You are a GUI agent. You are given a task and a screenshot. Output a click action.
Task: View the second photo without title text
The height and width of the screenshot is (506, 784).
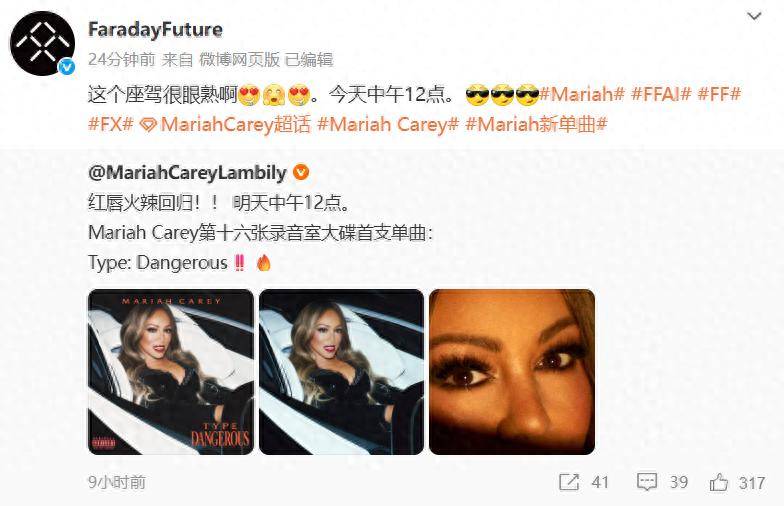[x=342, y=372]
